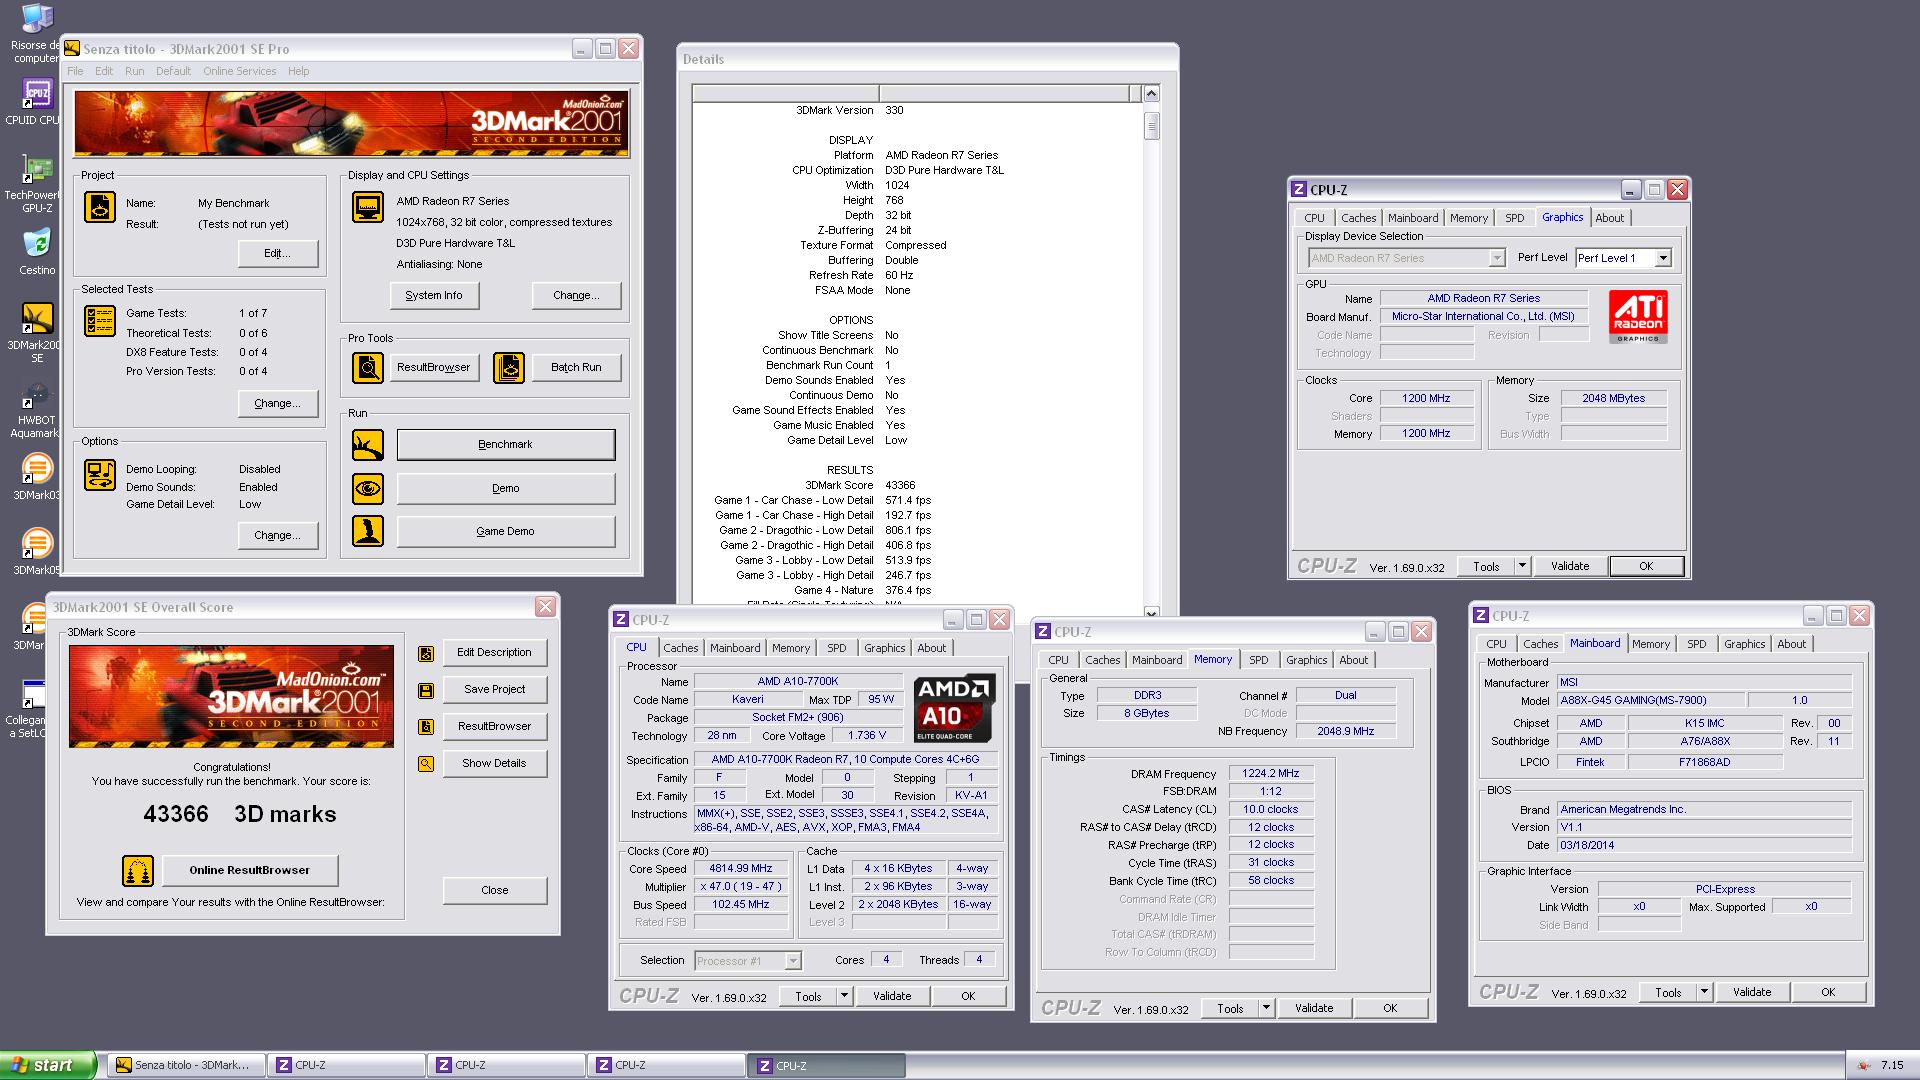Expand Tools dropdown arrow in CPU tab window
Viewport: 1920px width, 1080px height.
click(844, 996)
